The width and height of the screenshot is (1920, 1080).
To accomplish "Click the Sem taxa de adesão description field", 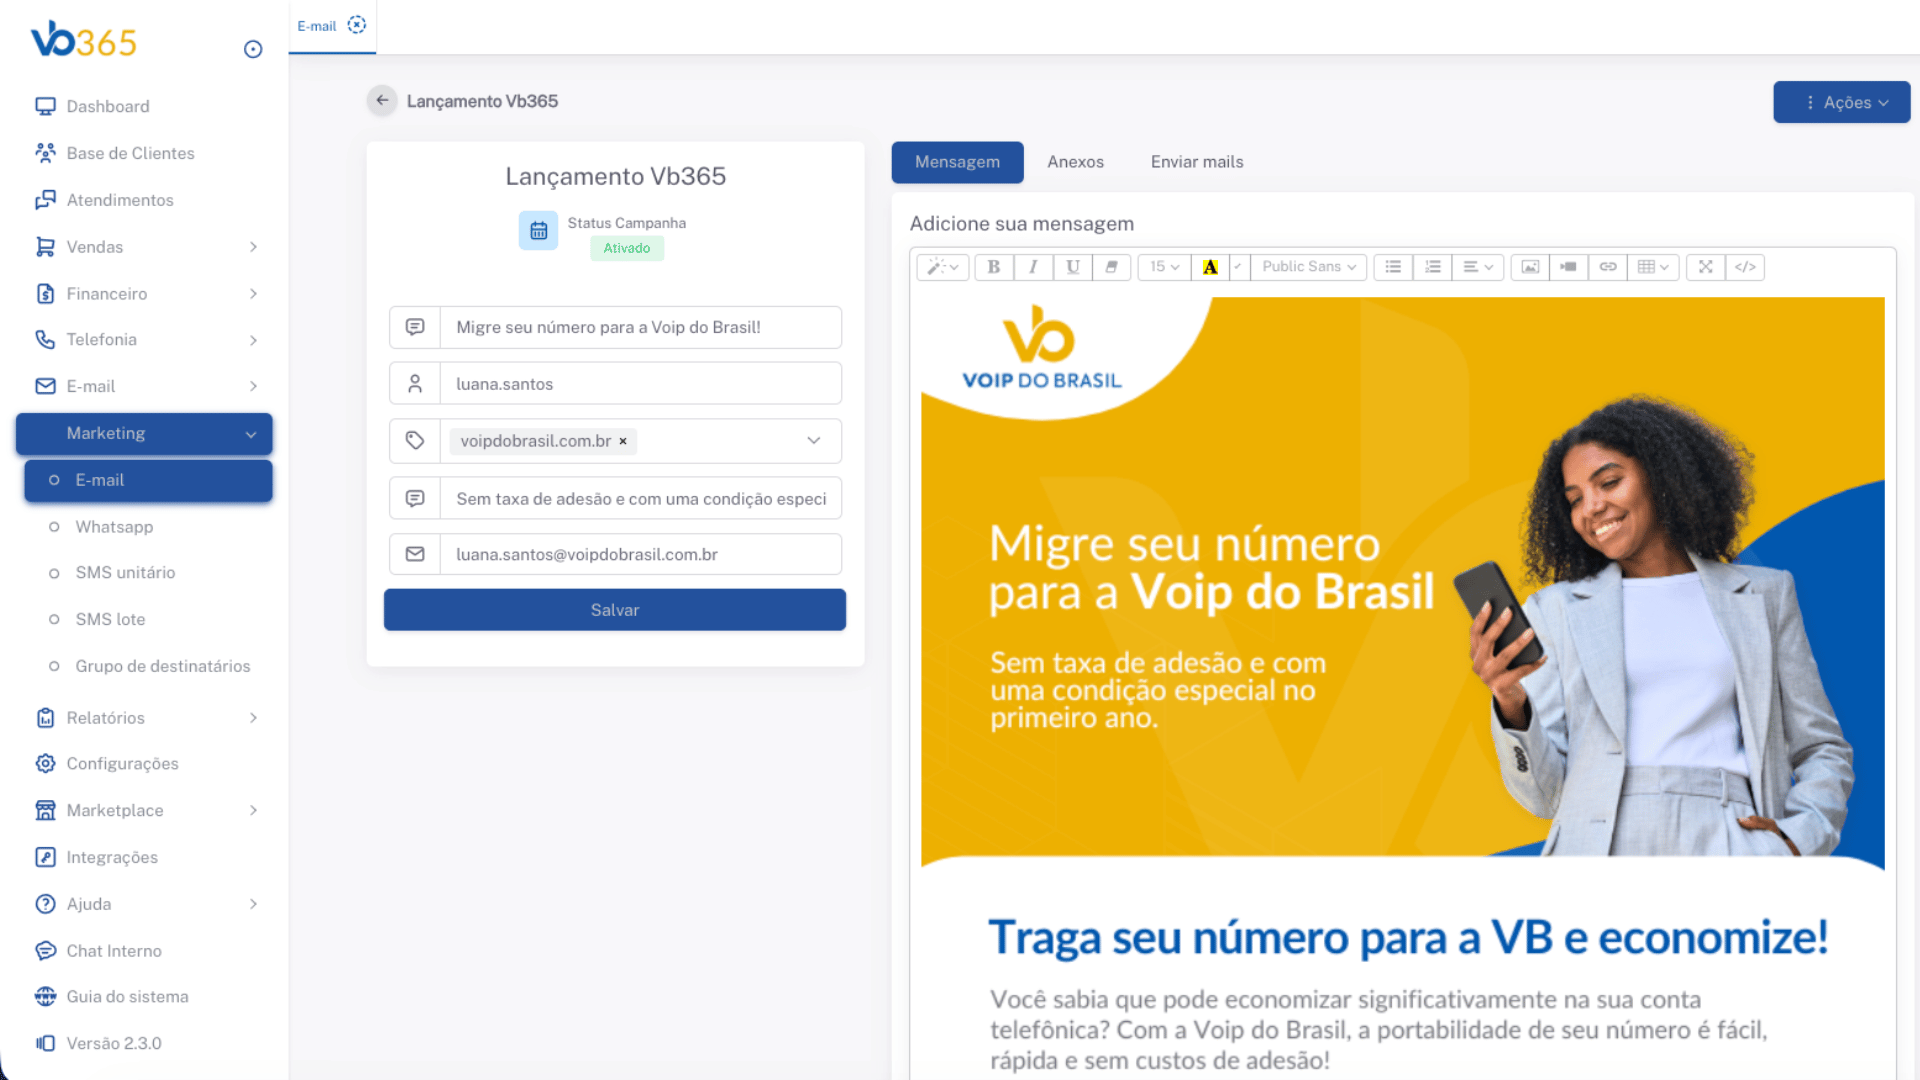I will coord(641,498).
